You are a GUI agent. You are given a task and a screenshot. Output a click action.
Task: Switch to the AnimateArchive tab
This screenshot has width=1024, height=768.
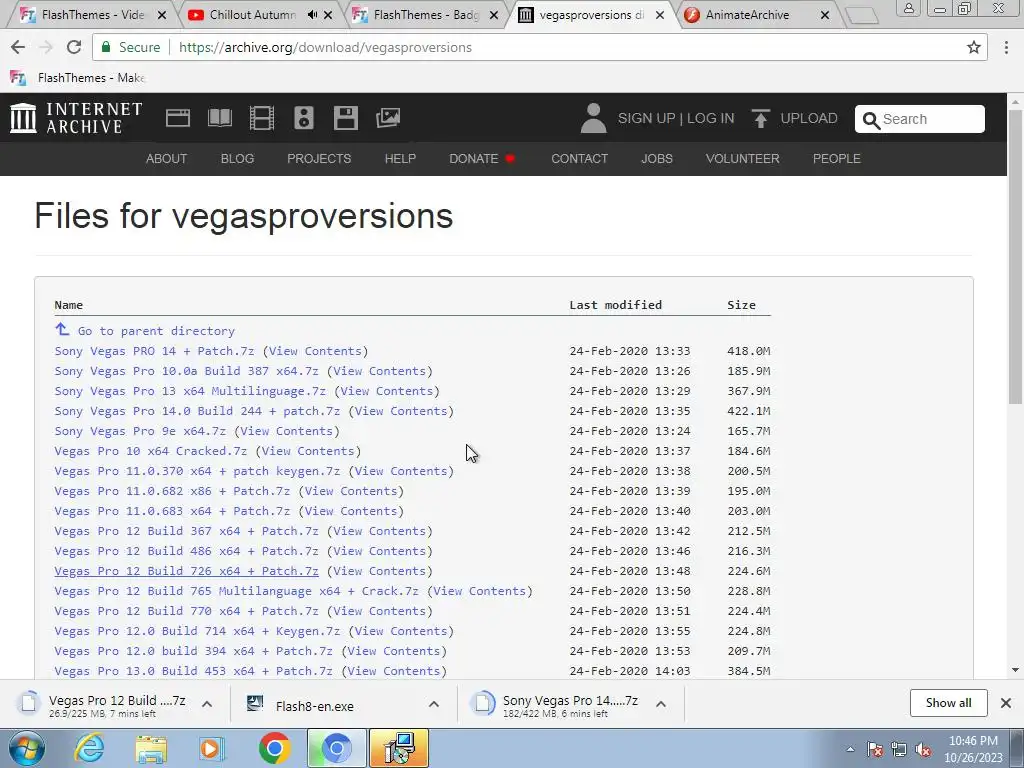click(747, 14)
